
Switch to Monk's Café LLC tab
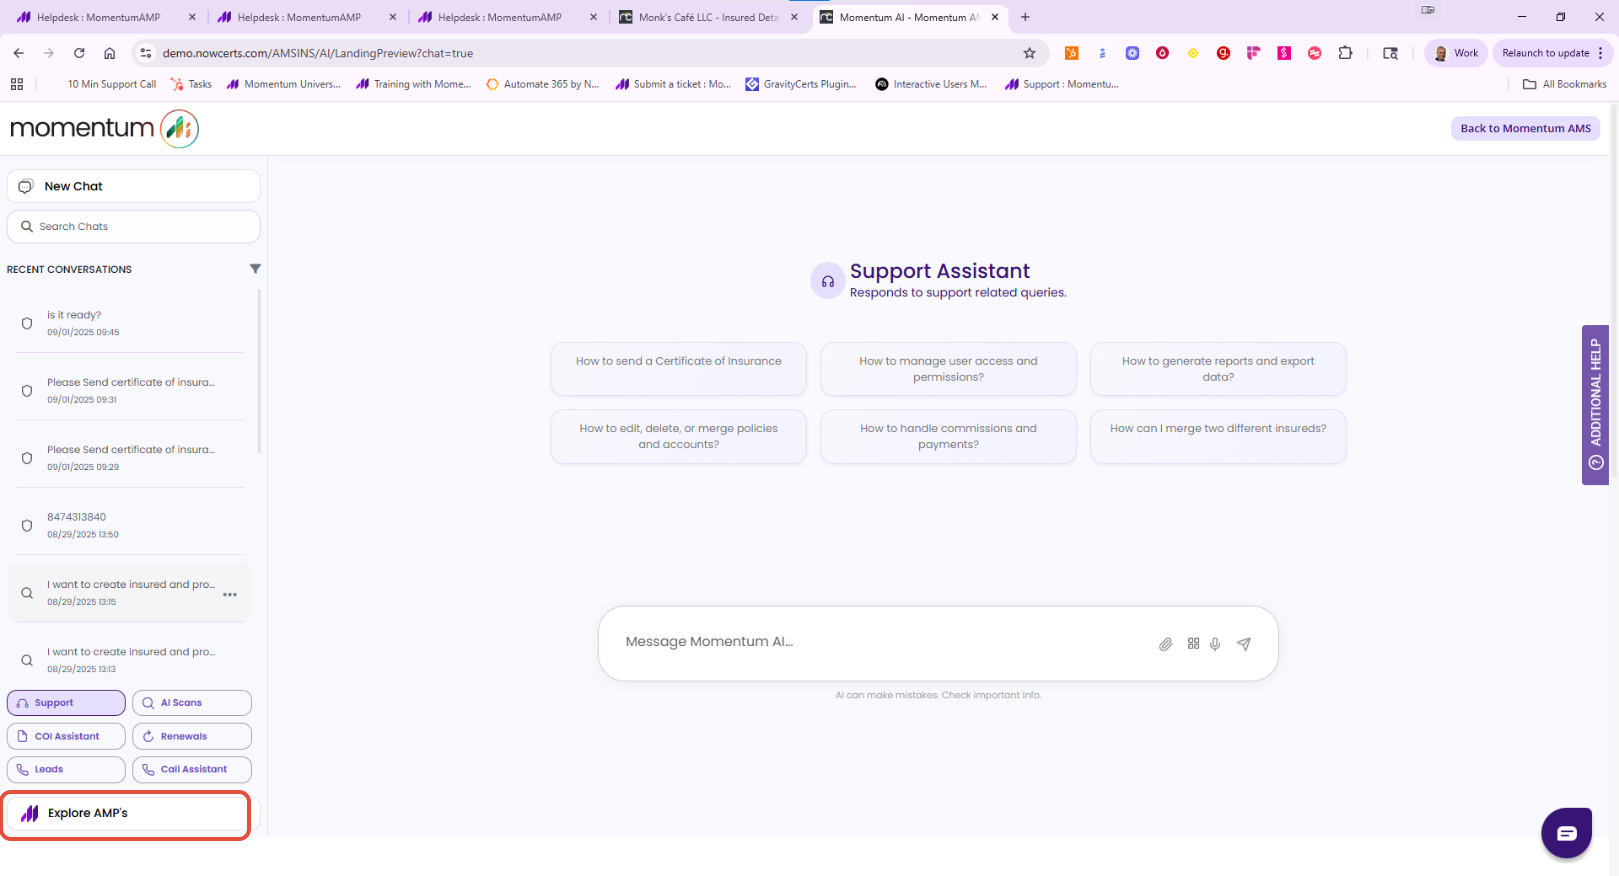tap(708, 17)
